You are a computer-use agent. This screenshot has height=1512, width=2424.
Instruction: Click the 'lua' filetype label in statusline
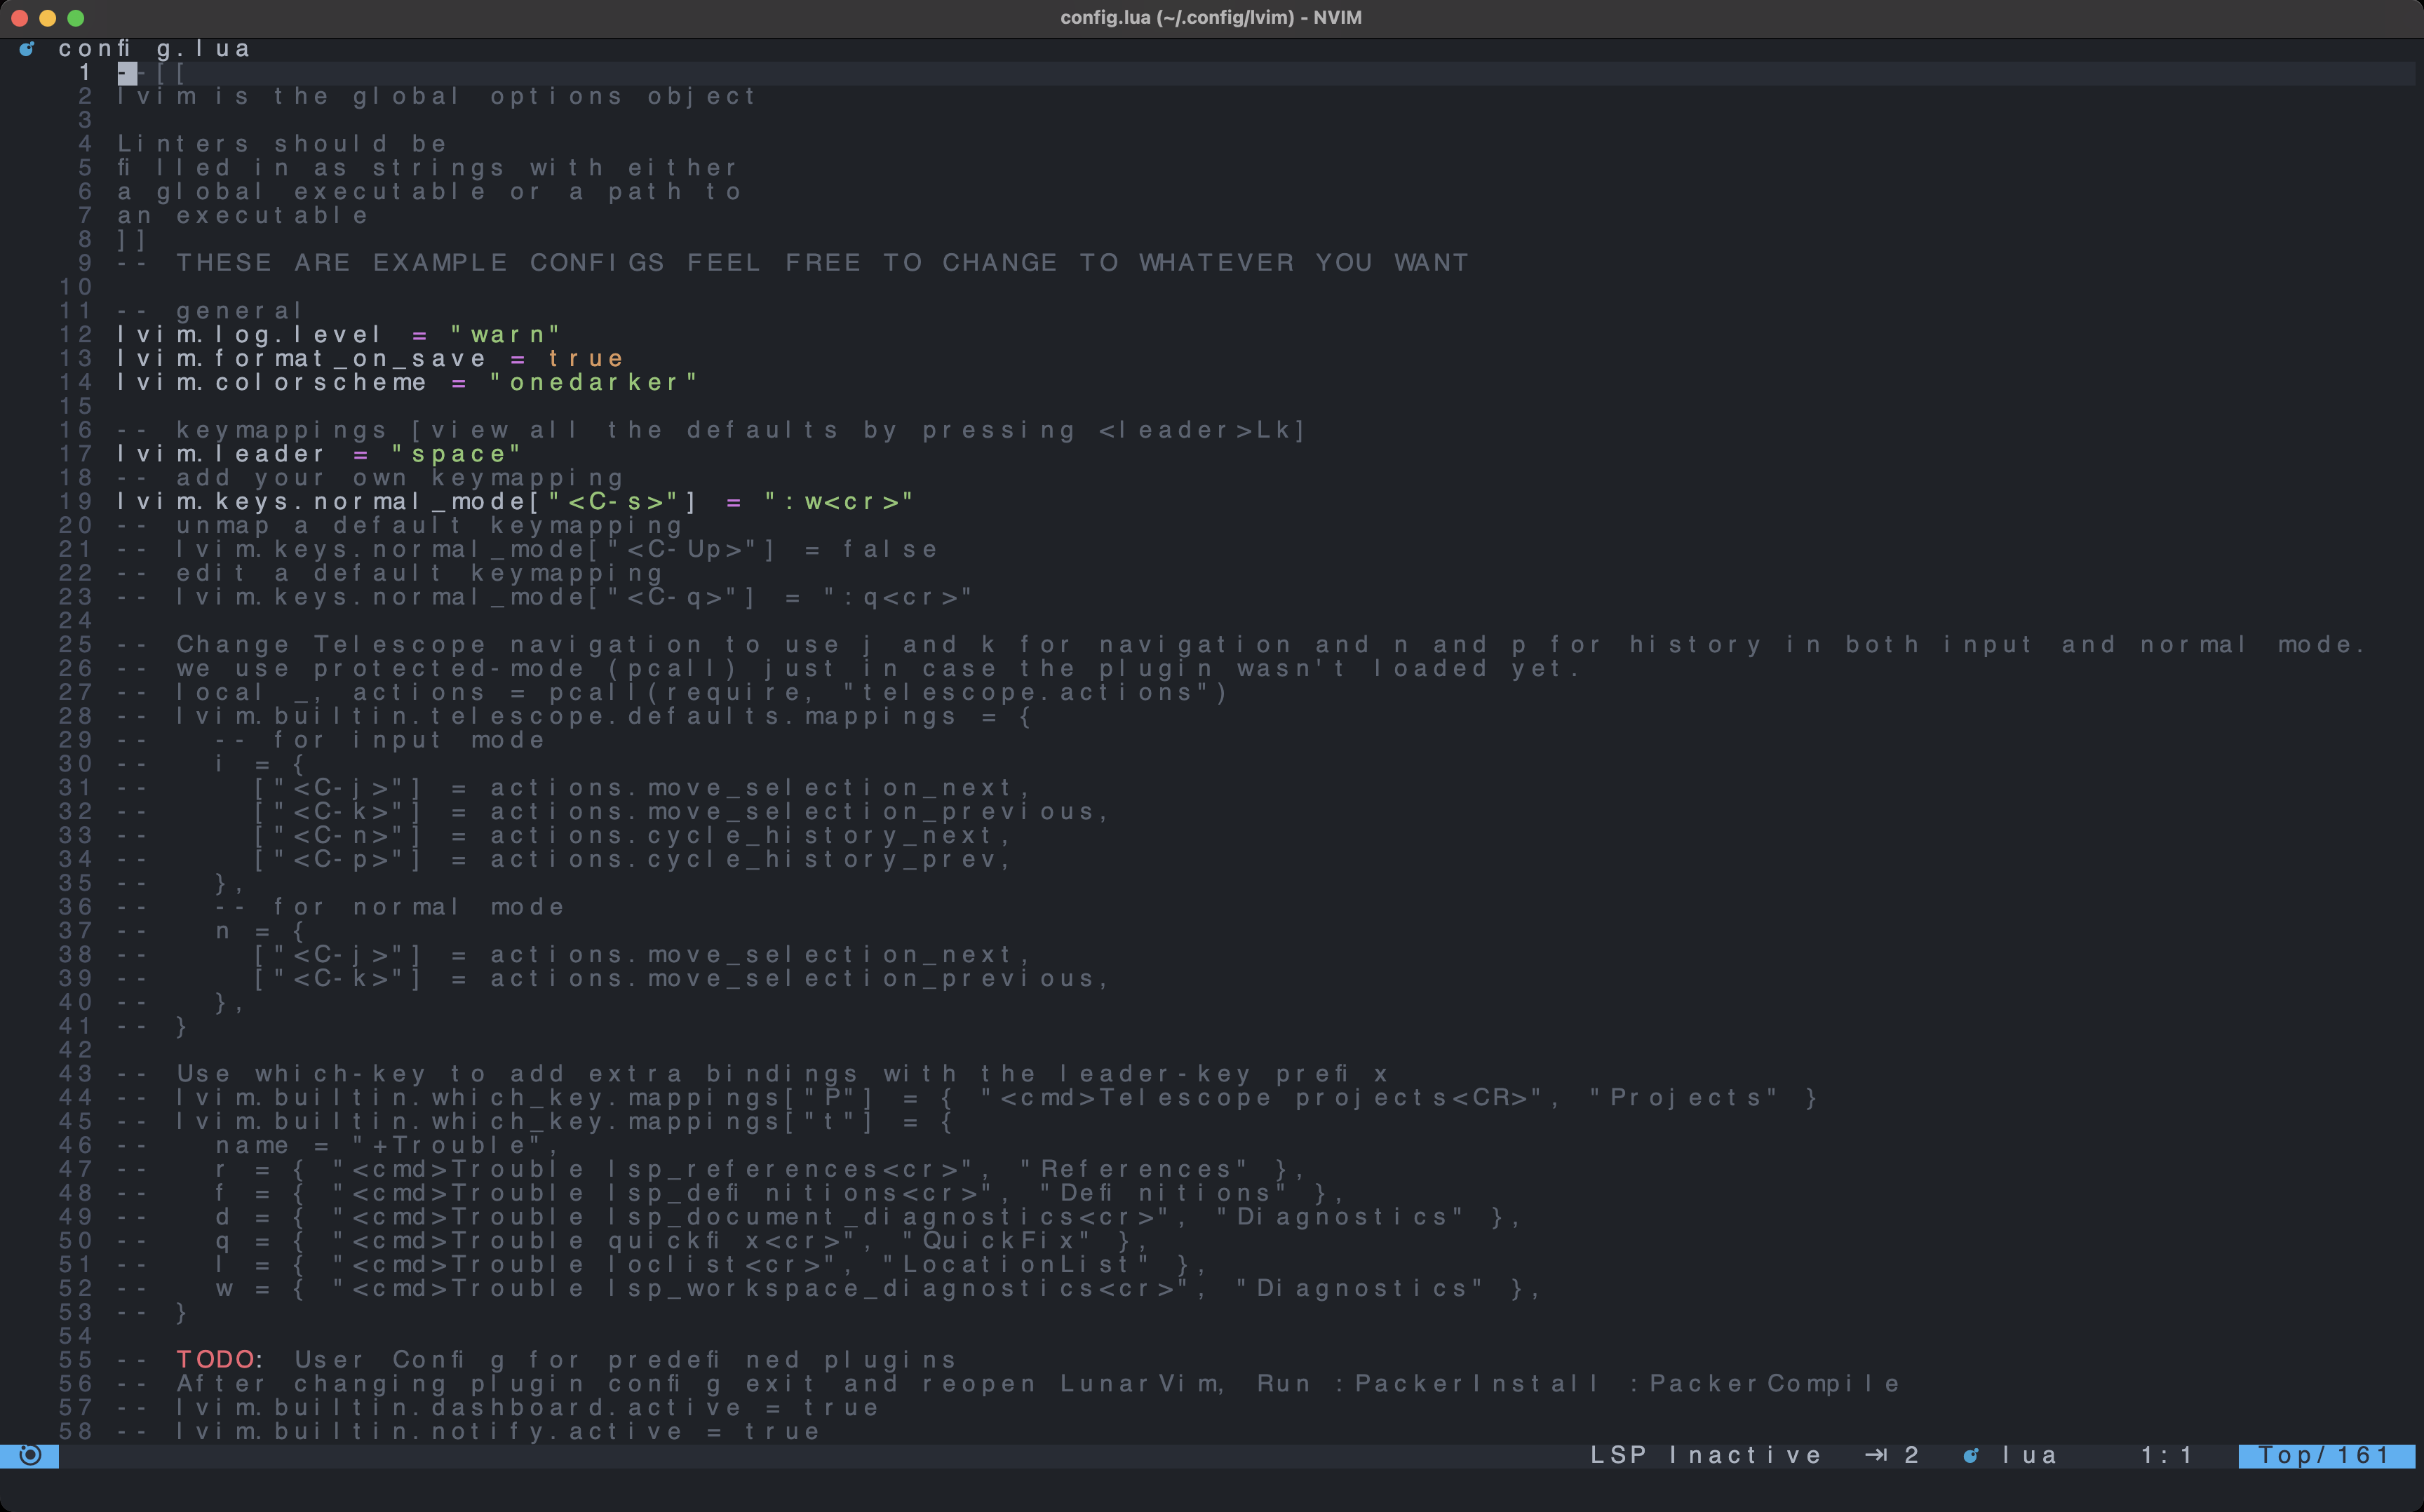coord(2030,1455)
